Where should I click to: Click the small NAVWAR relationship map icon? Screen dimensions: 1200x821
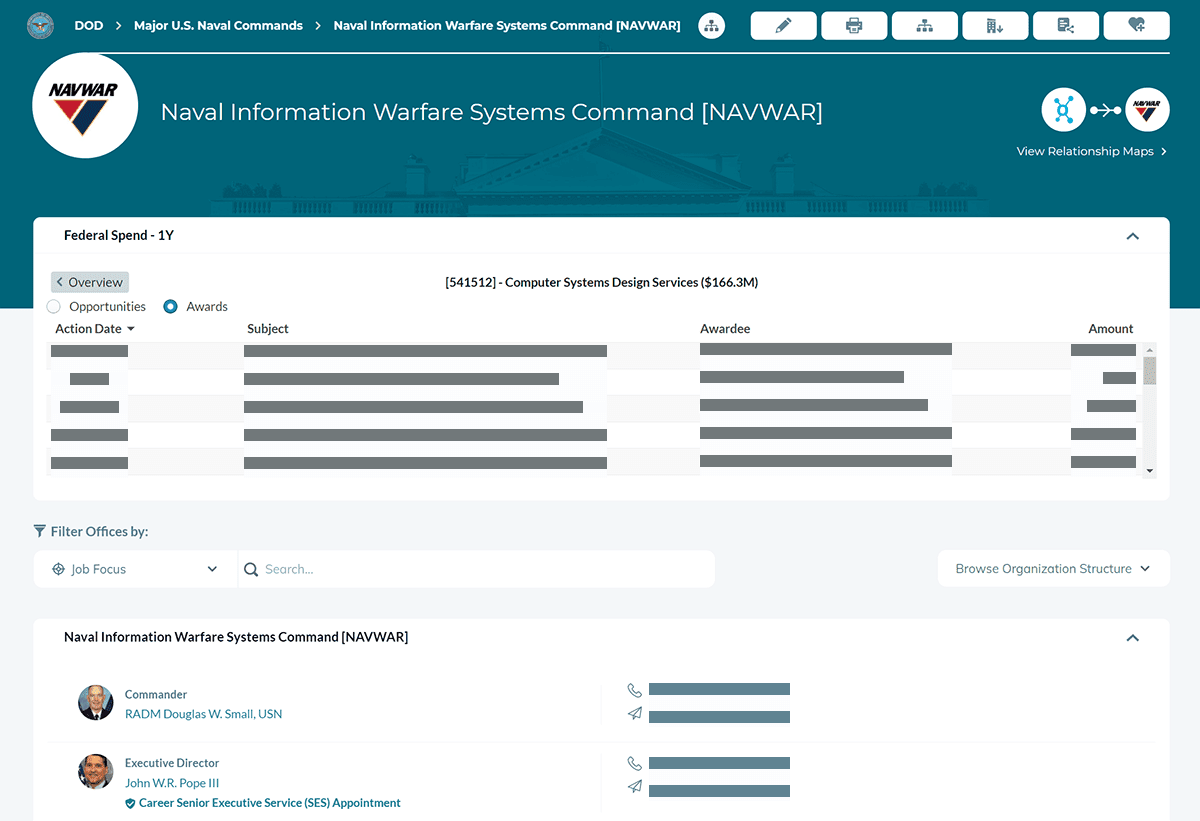pyautogui.click(x=1147, y=110)
